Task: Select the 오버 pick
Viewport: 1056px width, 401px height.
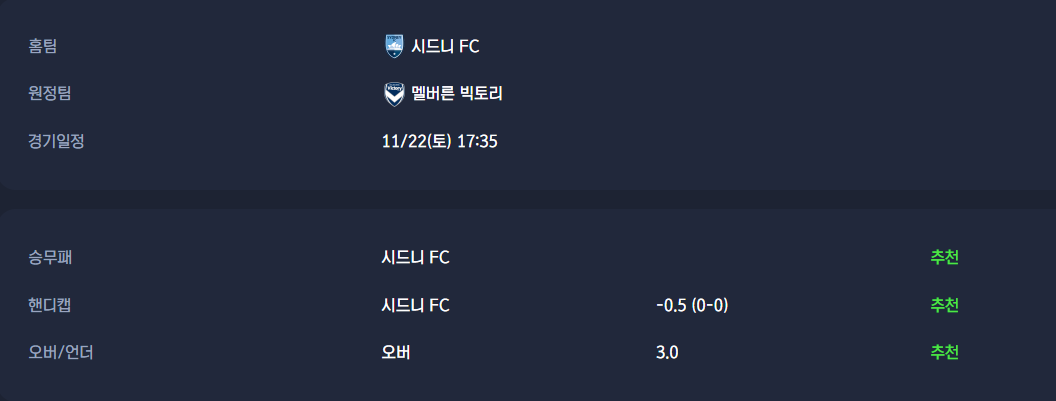Action: [396, 353]
